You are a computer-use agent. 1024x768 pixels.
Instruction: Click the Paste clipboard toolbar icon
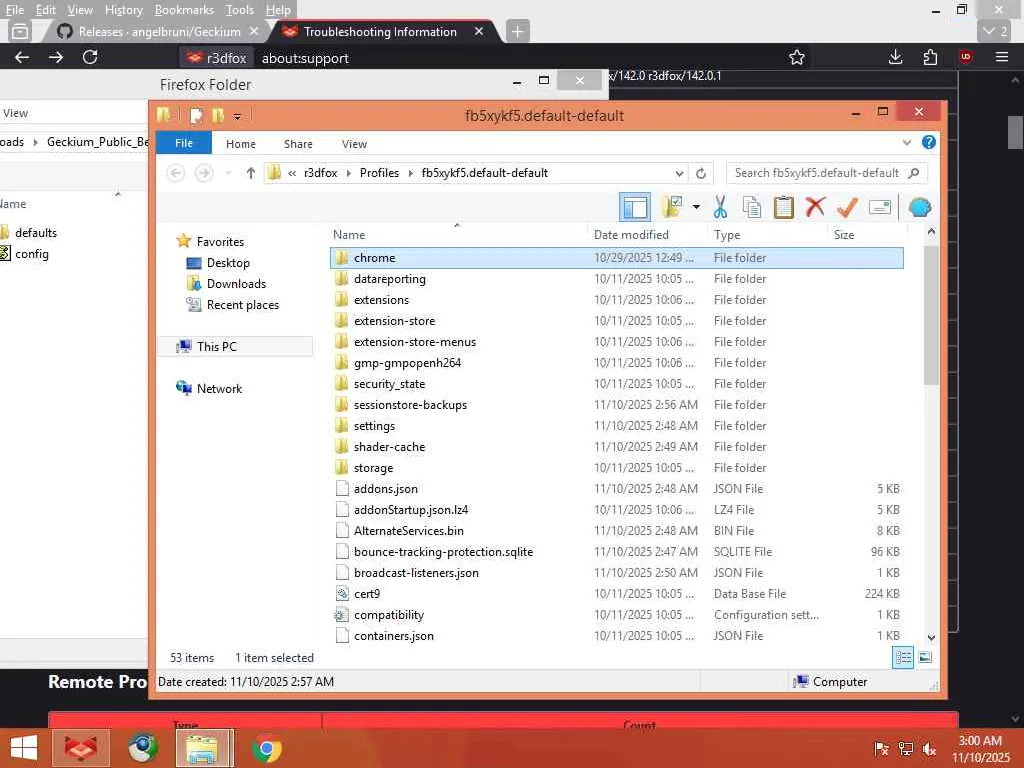[x=783, y=207]
